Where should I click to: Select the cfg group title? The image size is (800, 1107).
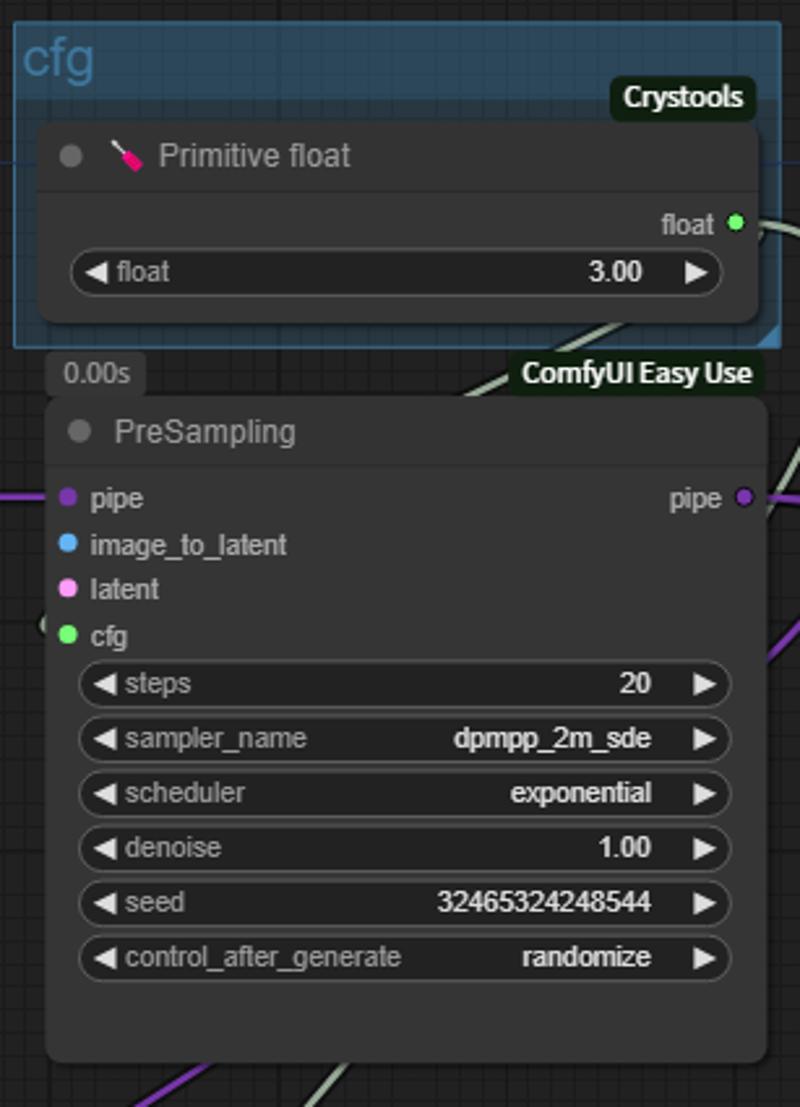[x=58, y=60]
